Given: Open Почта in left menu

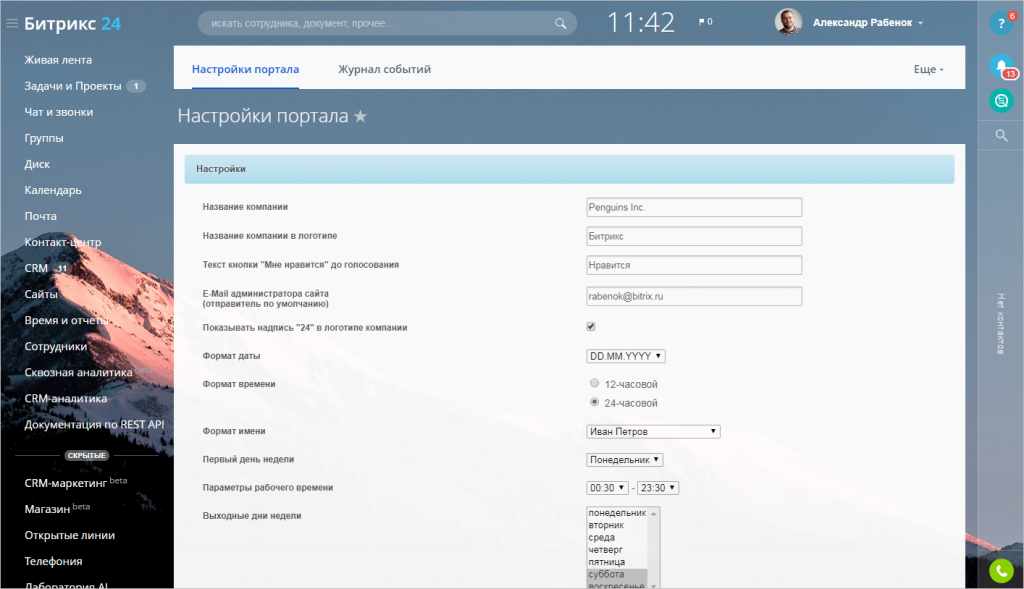Looking at the screenshot, I should 40,216.
